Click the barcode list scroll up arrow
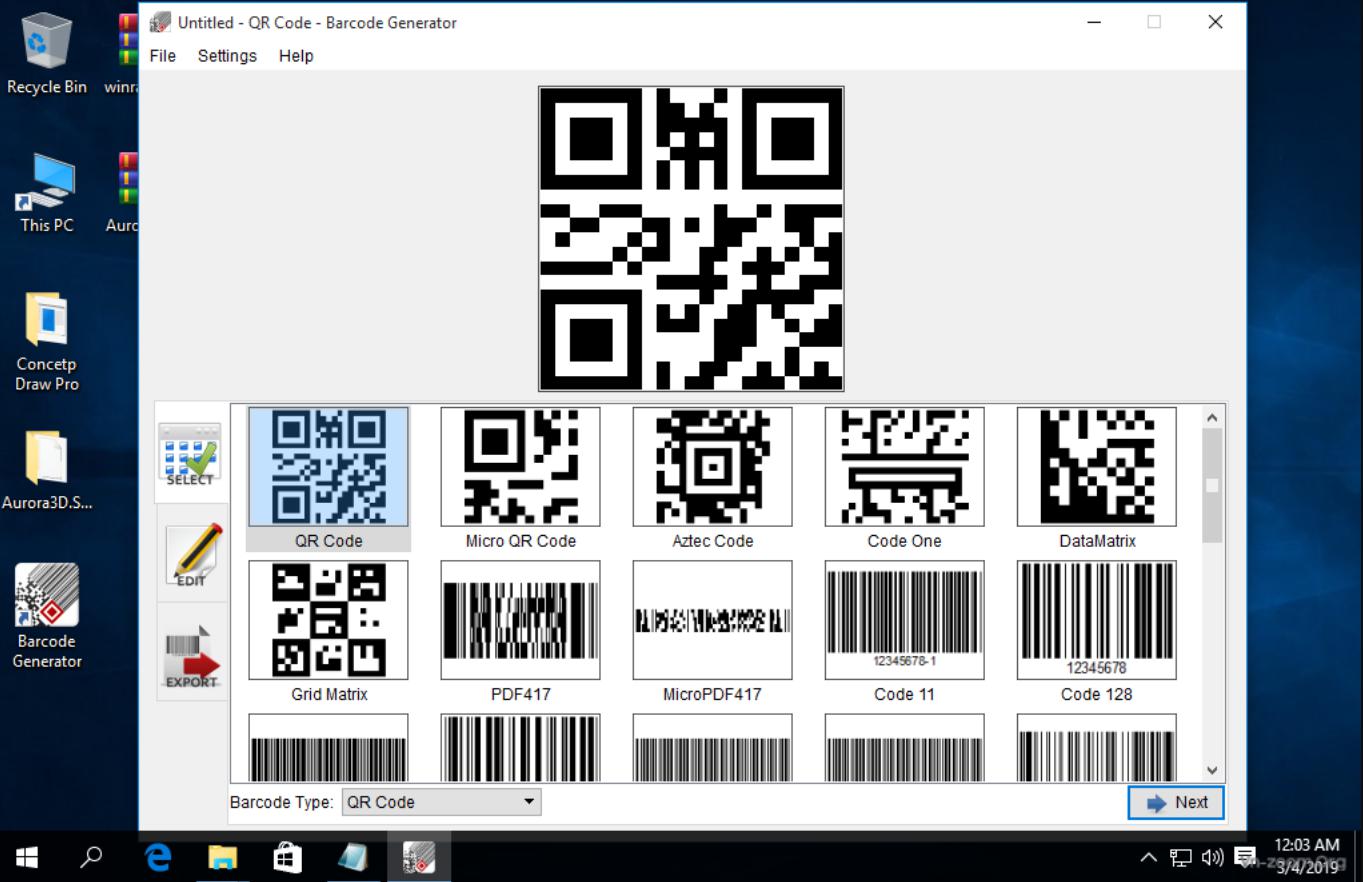The image size is (1363, 882). 1212,417
